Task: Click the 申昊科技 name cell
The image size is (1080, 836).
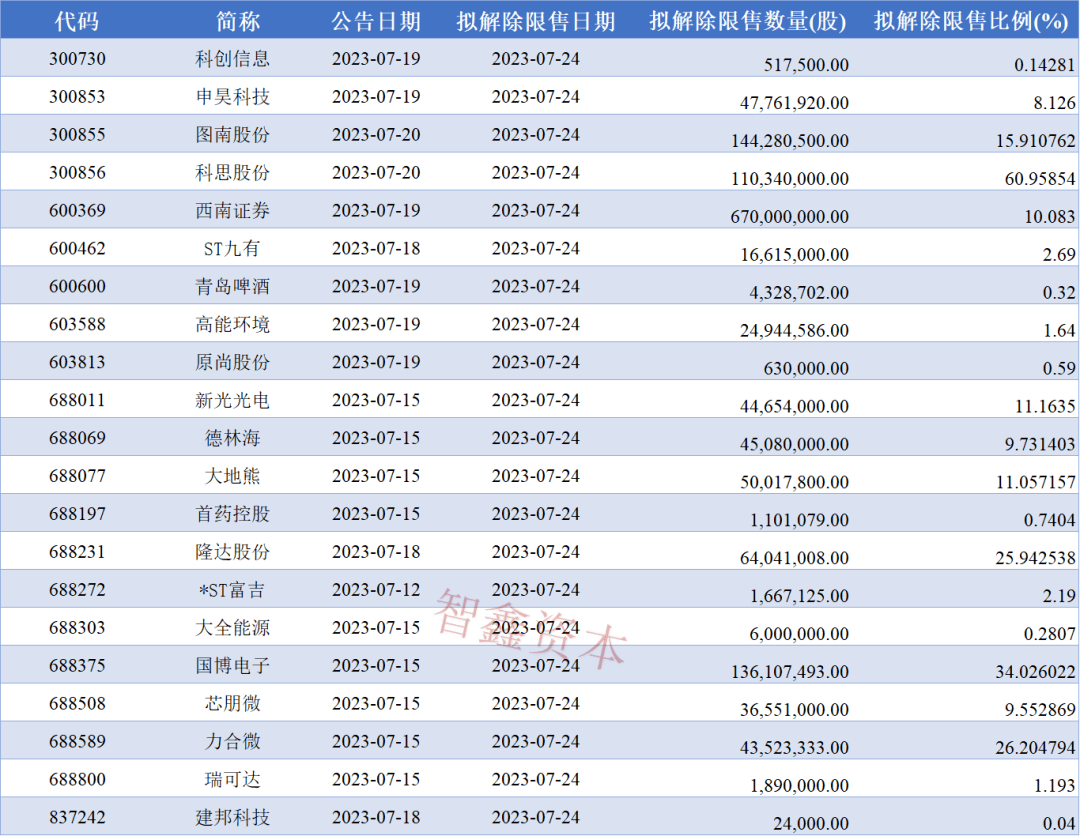Action: (x=232, y=97)
